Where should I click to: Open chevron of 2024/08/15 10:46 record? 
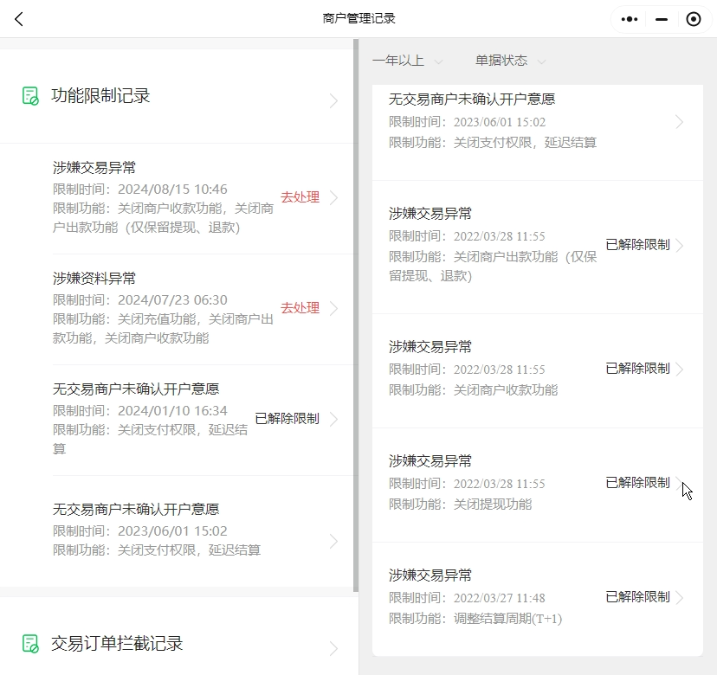334,198
